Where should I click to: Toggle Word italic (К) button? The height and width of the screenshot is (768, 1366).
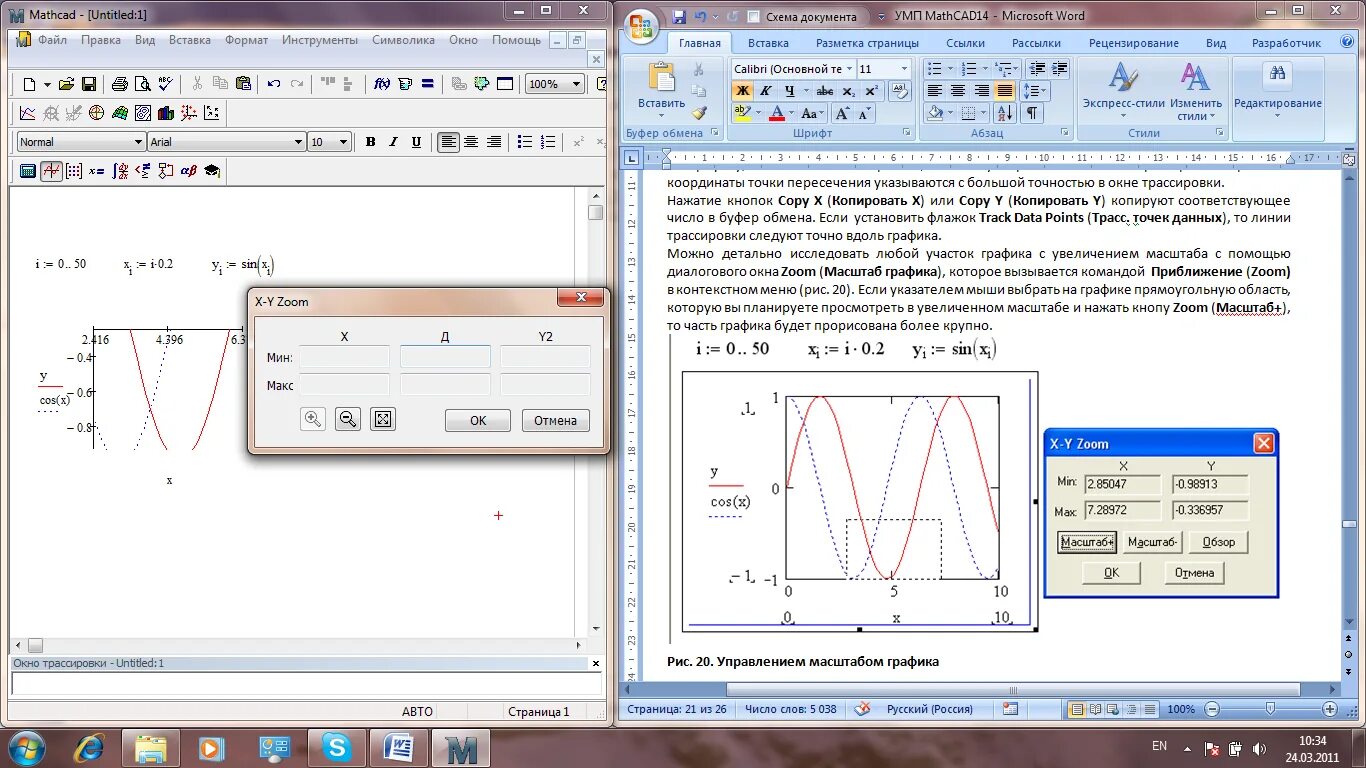point(764,91)
